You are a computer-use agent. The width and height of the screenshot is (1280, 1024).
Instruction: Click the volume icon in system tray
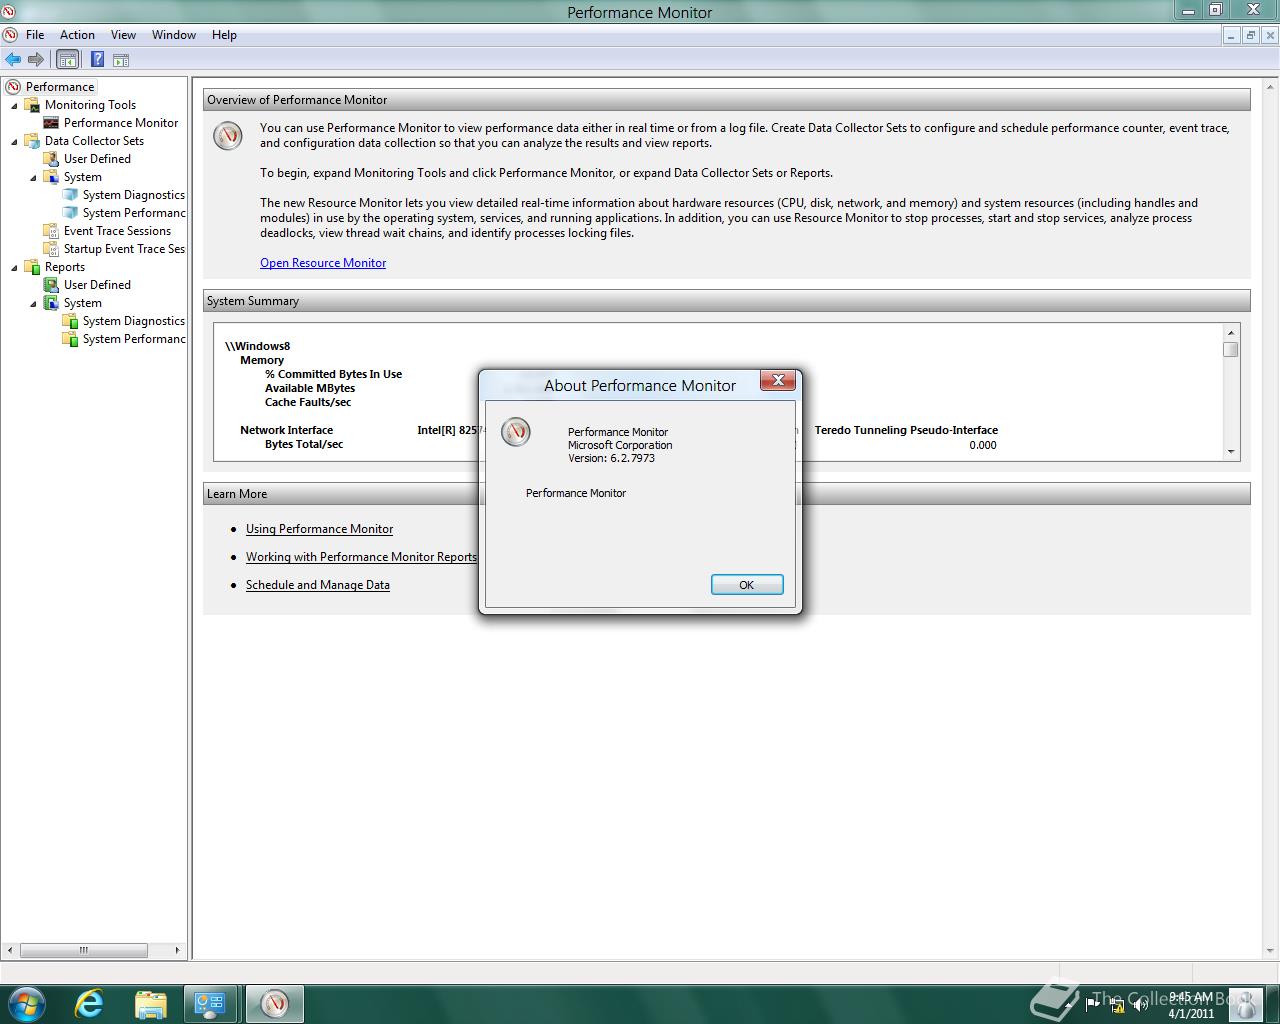[1140, 1004]
